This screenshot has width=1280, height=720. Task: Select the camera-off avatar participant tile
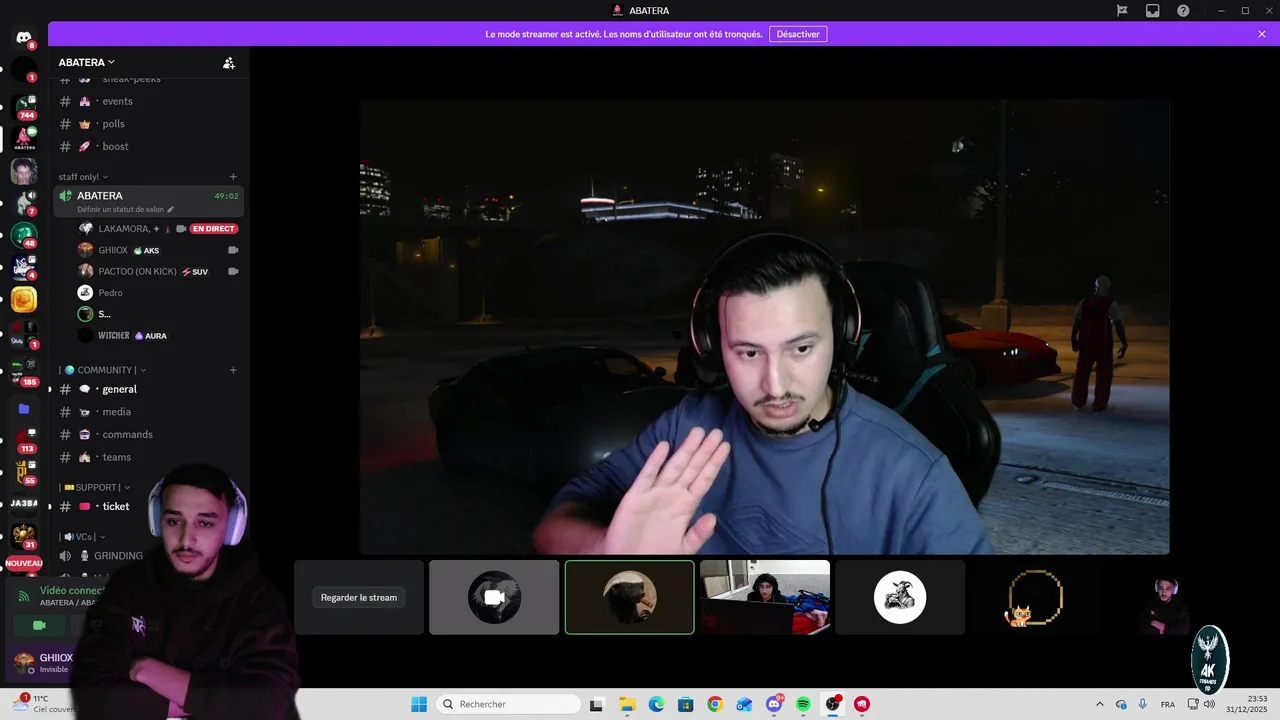pos(494,597)
